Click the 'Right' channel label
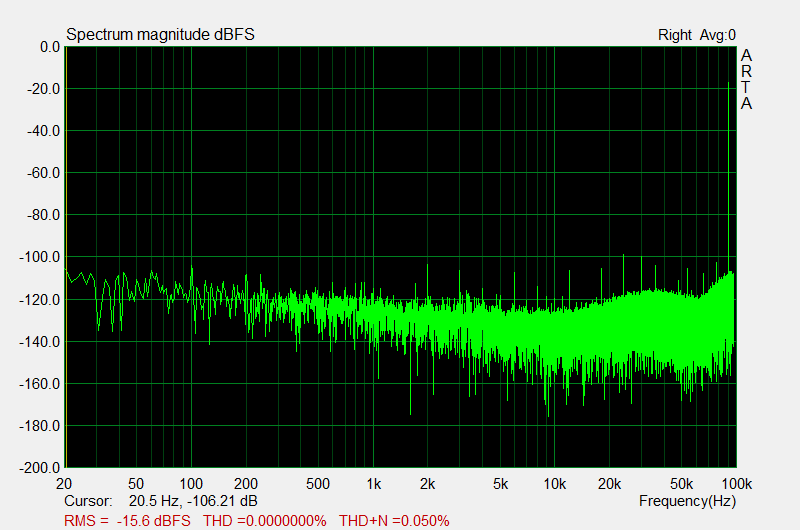This screenshot has width=800, height=530. [x=674, y=35]
